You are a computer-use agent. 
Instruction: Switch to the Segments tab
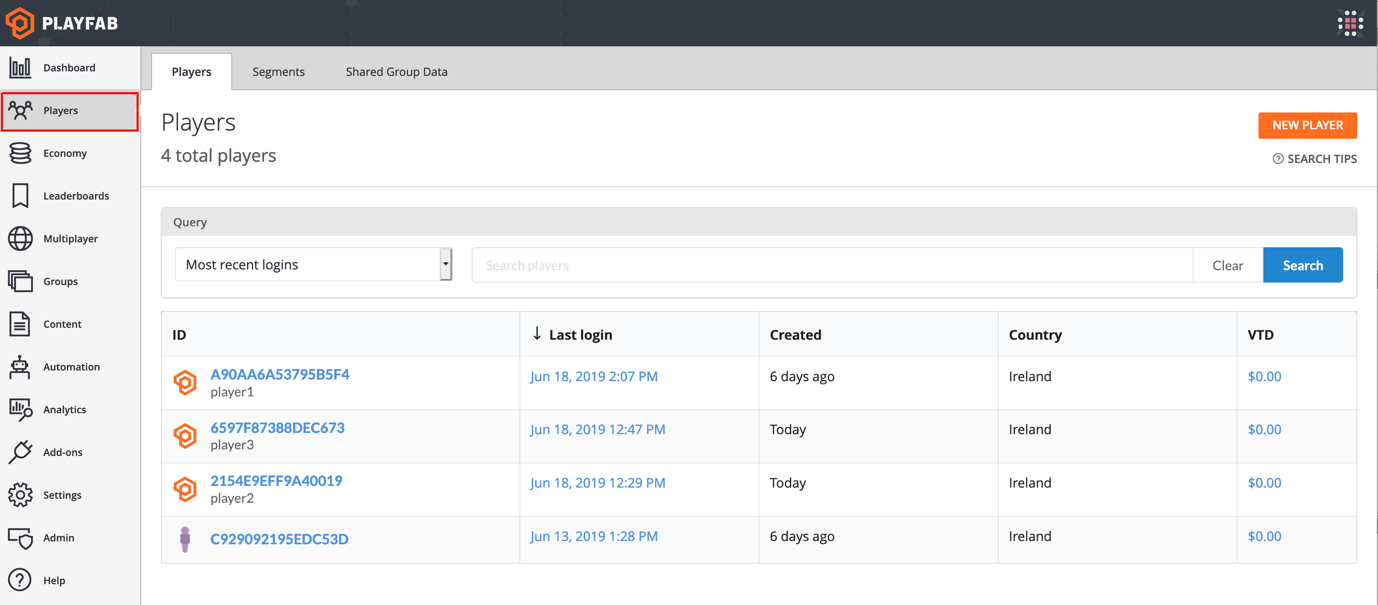coord(279,72)
